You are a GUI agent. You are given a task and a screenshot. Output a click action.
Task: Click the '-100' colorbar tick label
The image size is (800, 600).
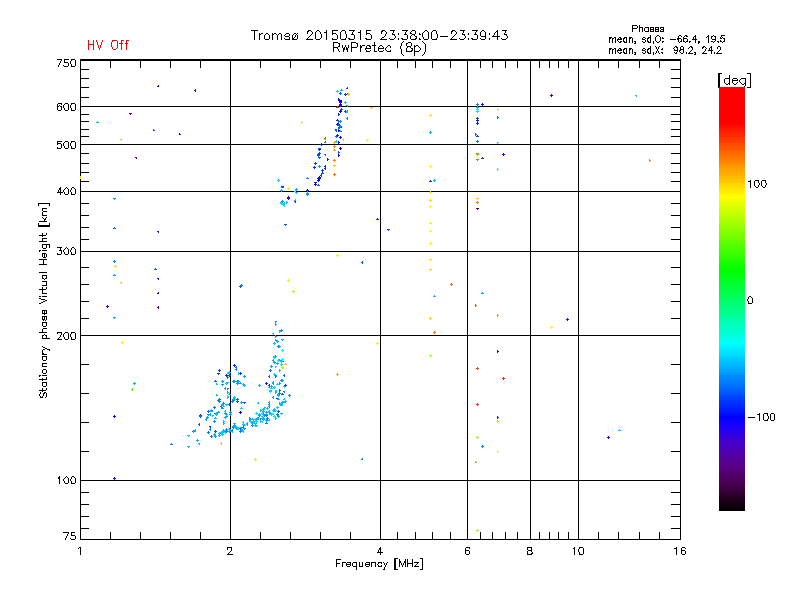click(762, 417)
